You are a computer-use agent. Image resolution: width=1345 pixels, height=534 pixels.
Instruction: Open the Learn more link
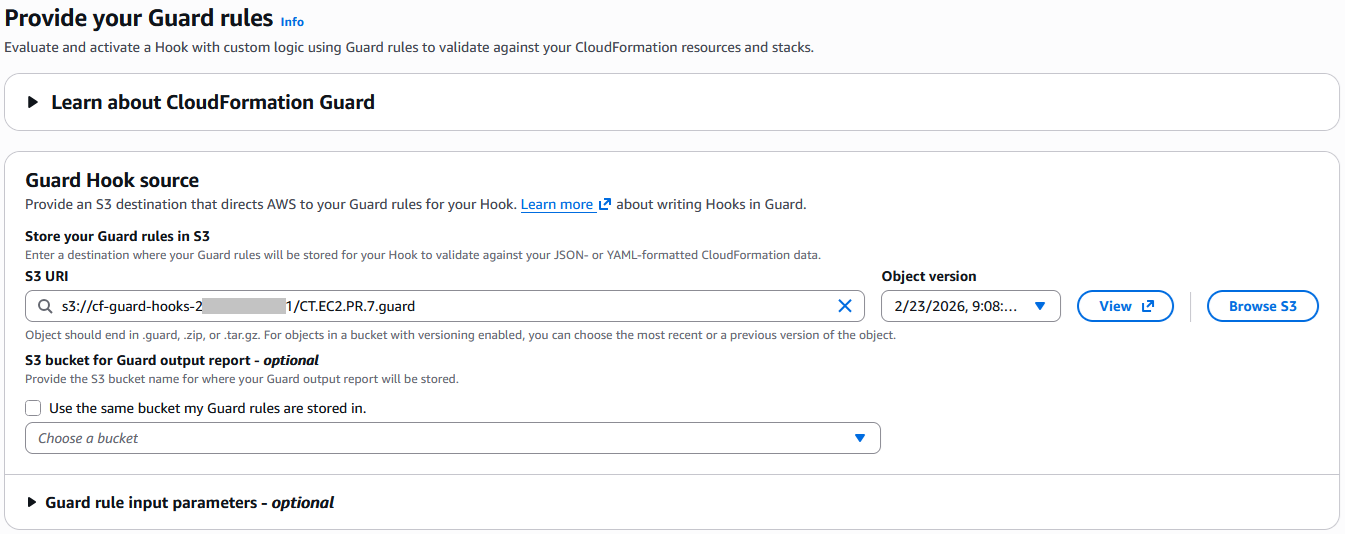tap(556, 204)
